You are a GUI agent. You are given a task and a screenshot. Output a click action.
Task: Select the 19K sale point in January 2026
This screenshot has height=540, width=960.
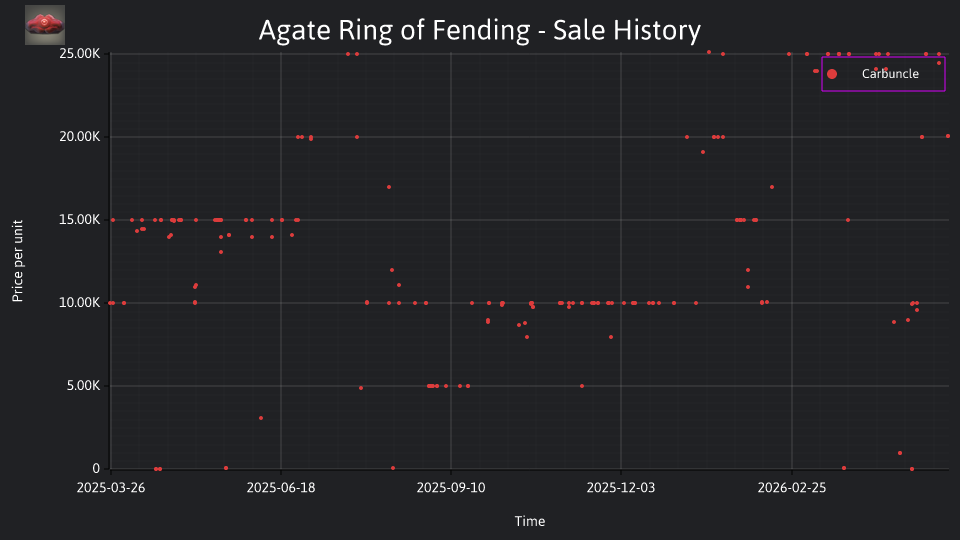(703, 152)
